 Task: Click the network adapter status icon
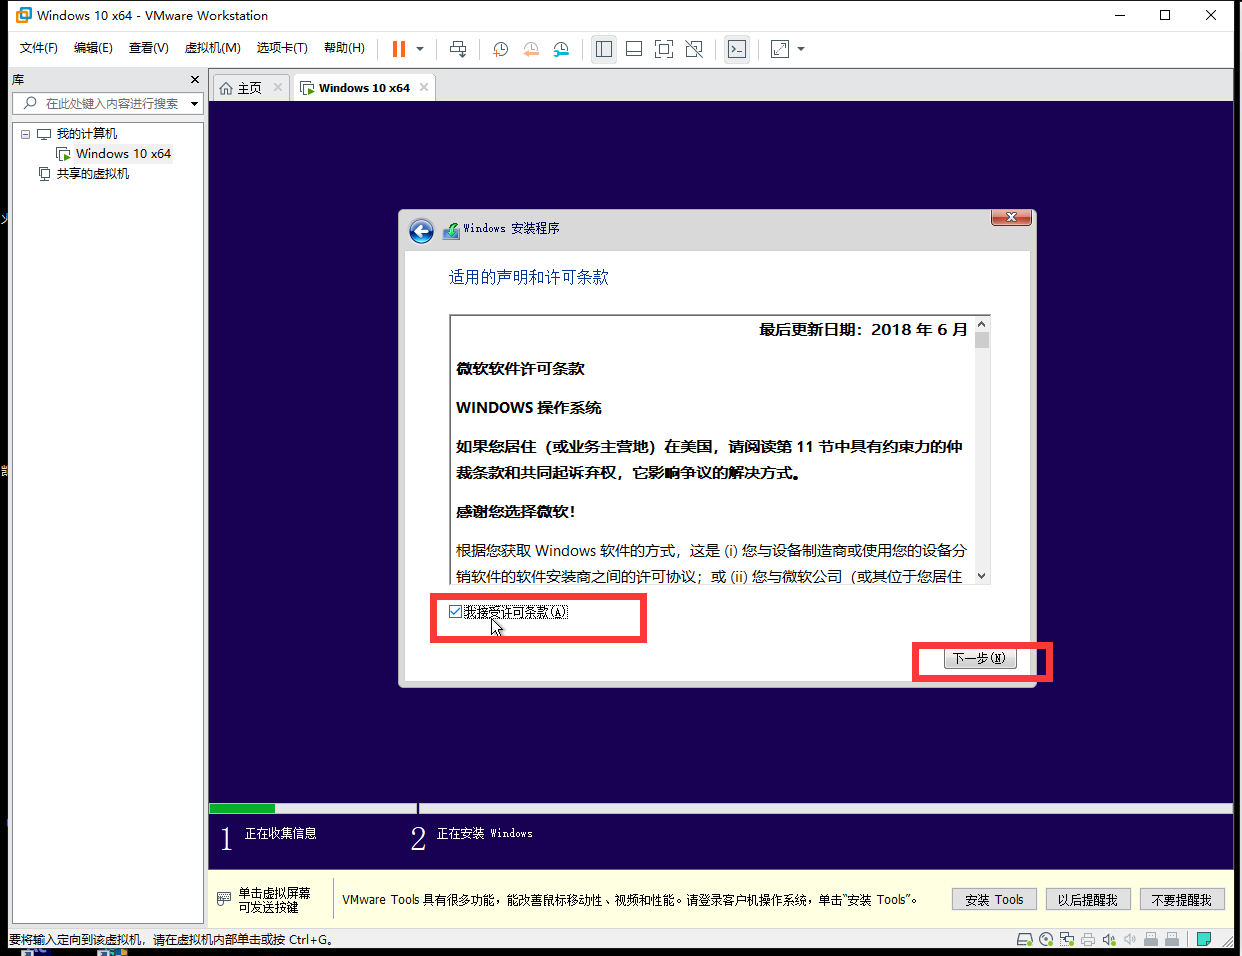(x=1067, y=939)
